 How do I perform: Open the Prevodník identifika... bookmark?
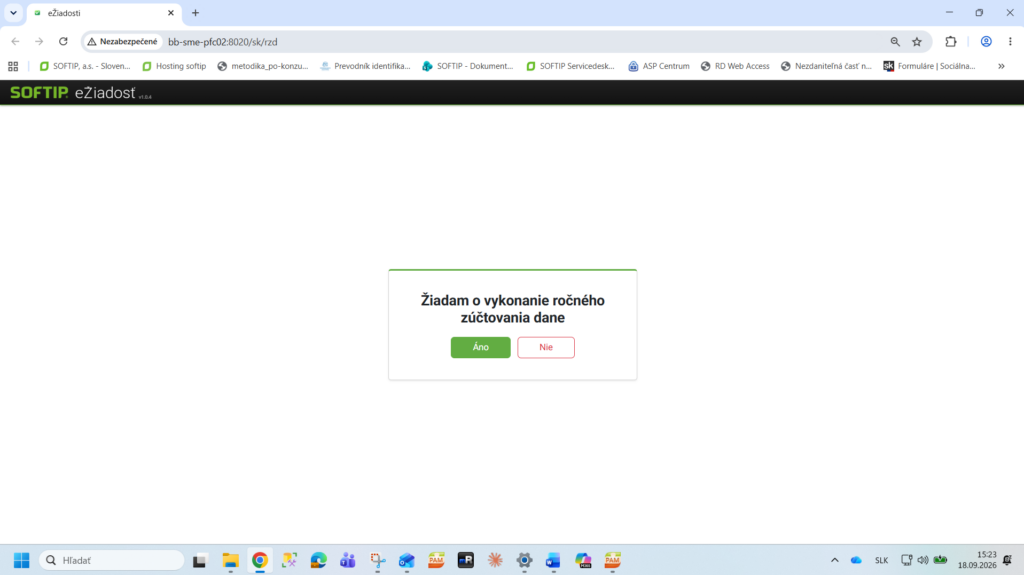(x=365, y=66)
